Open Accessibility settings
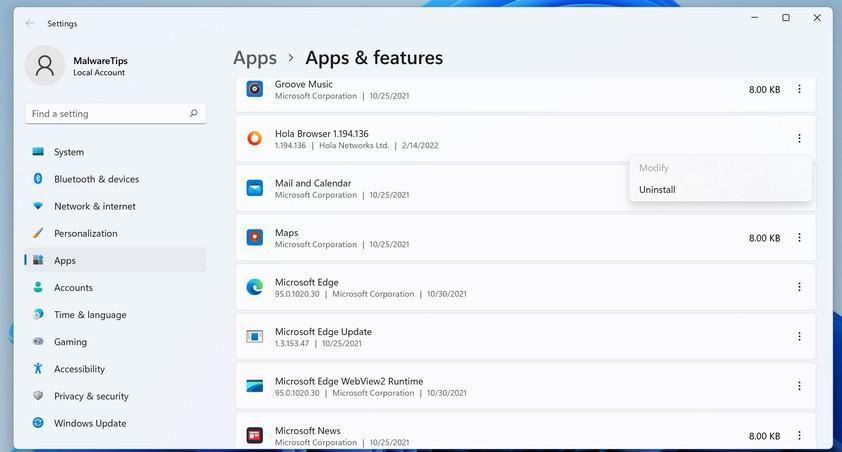842x452 pixels. click(x=115, y=369)
